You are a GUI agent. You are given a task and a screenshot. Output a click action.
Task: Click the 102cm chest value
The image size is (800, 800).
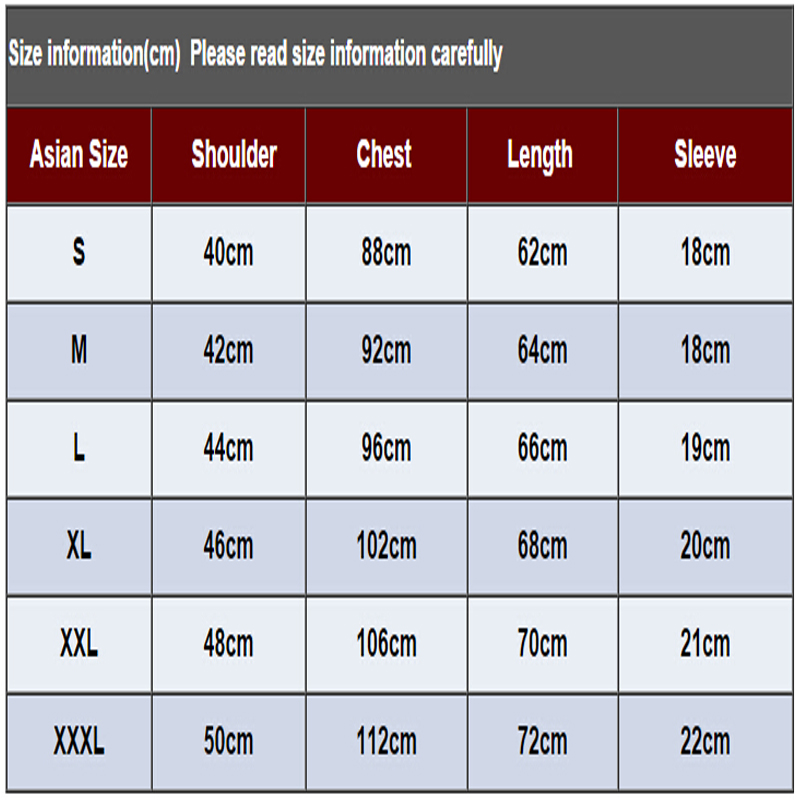(386, 546)
